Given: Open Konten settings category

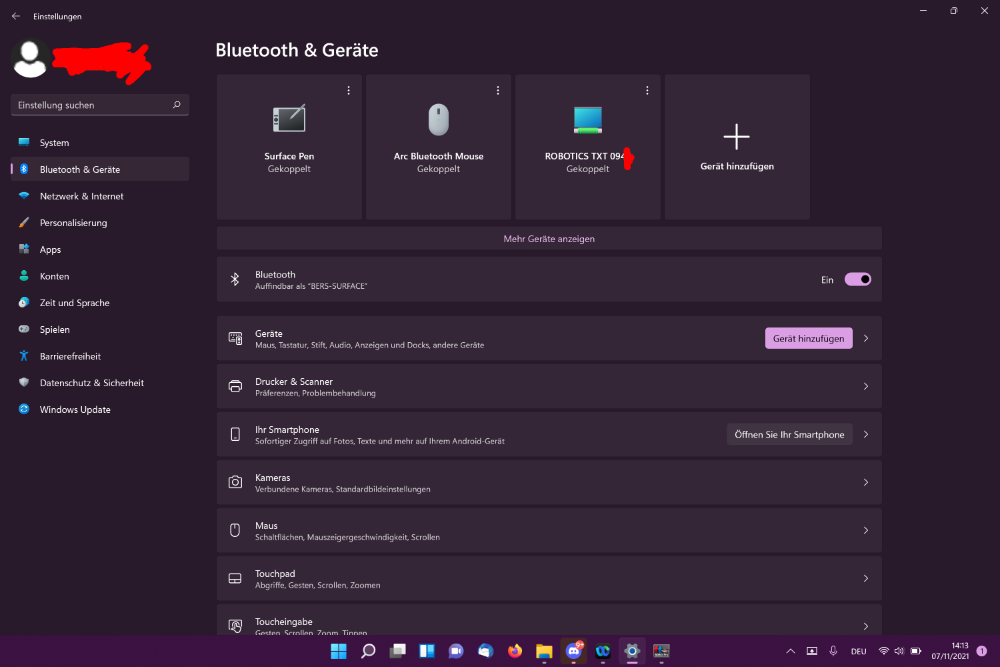Looking at the screenshot, I should pos(100,276).
